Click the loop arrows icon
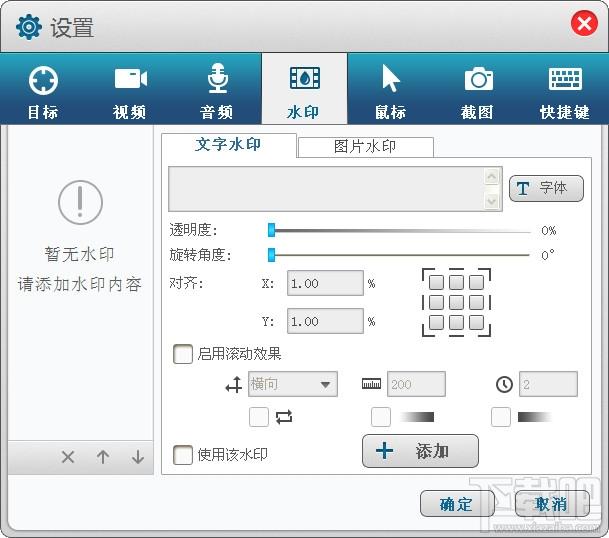 (x=284, y=417)
